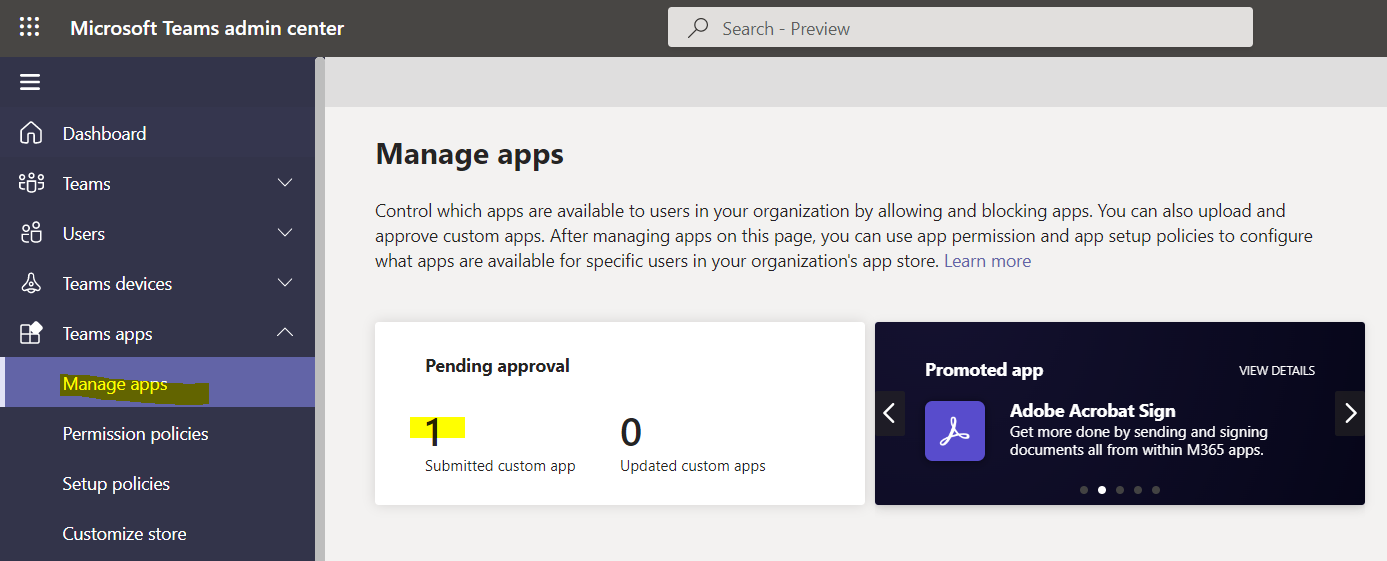Show next promoted app with right arrow
The height and width of the screenshot is (561, 1387).
point(1350,413)
